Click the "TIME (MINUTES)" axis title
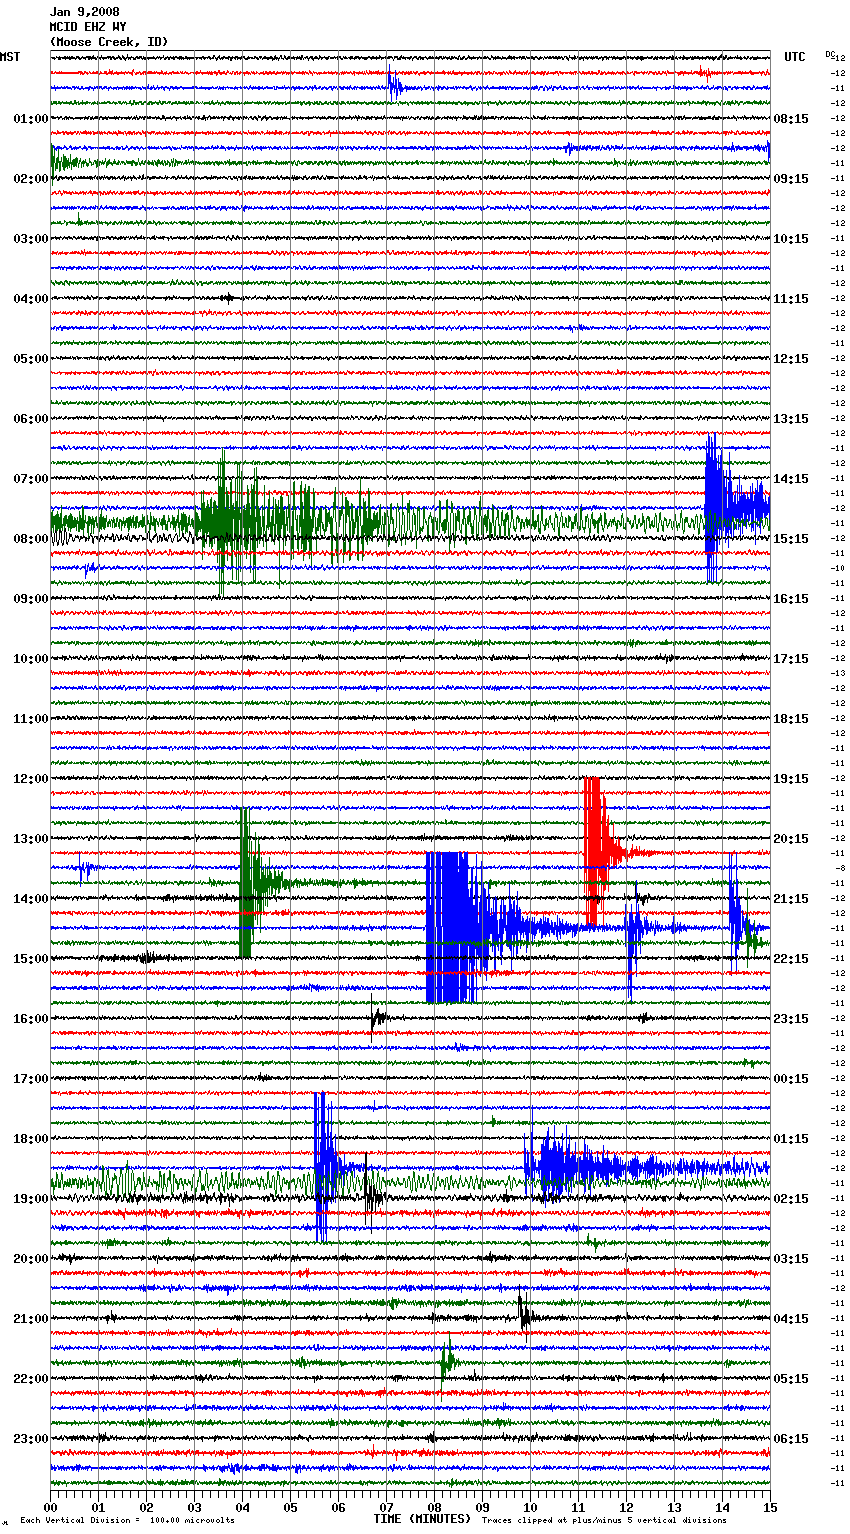 [x=422, y=1518]
